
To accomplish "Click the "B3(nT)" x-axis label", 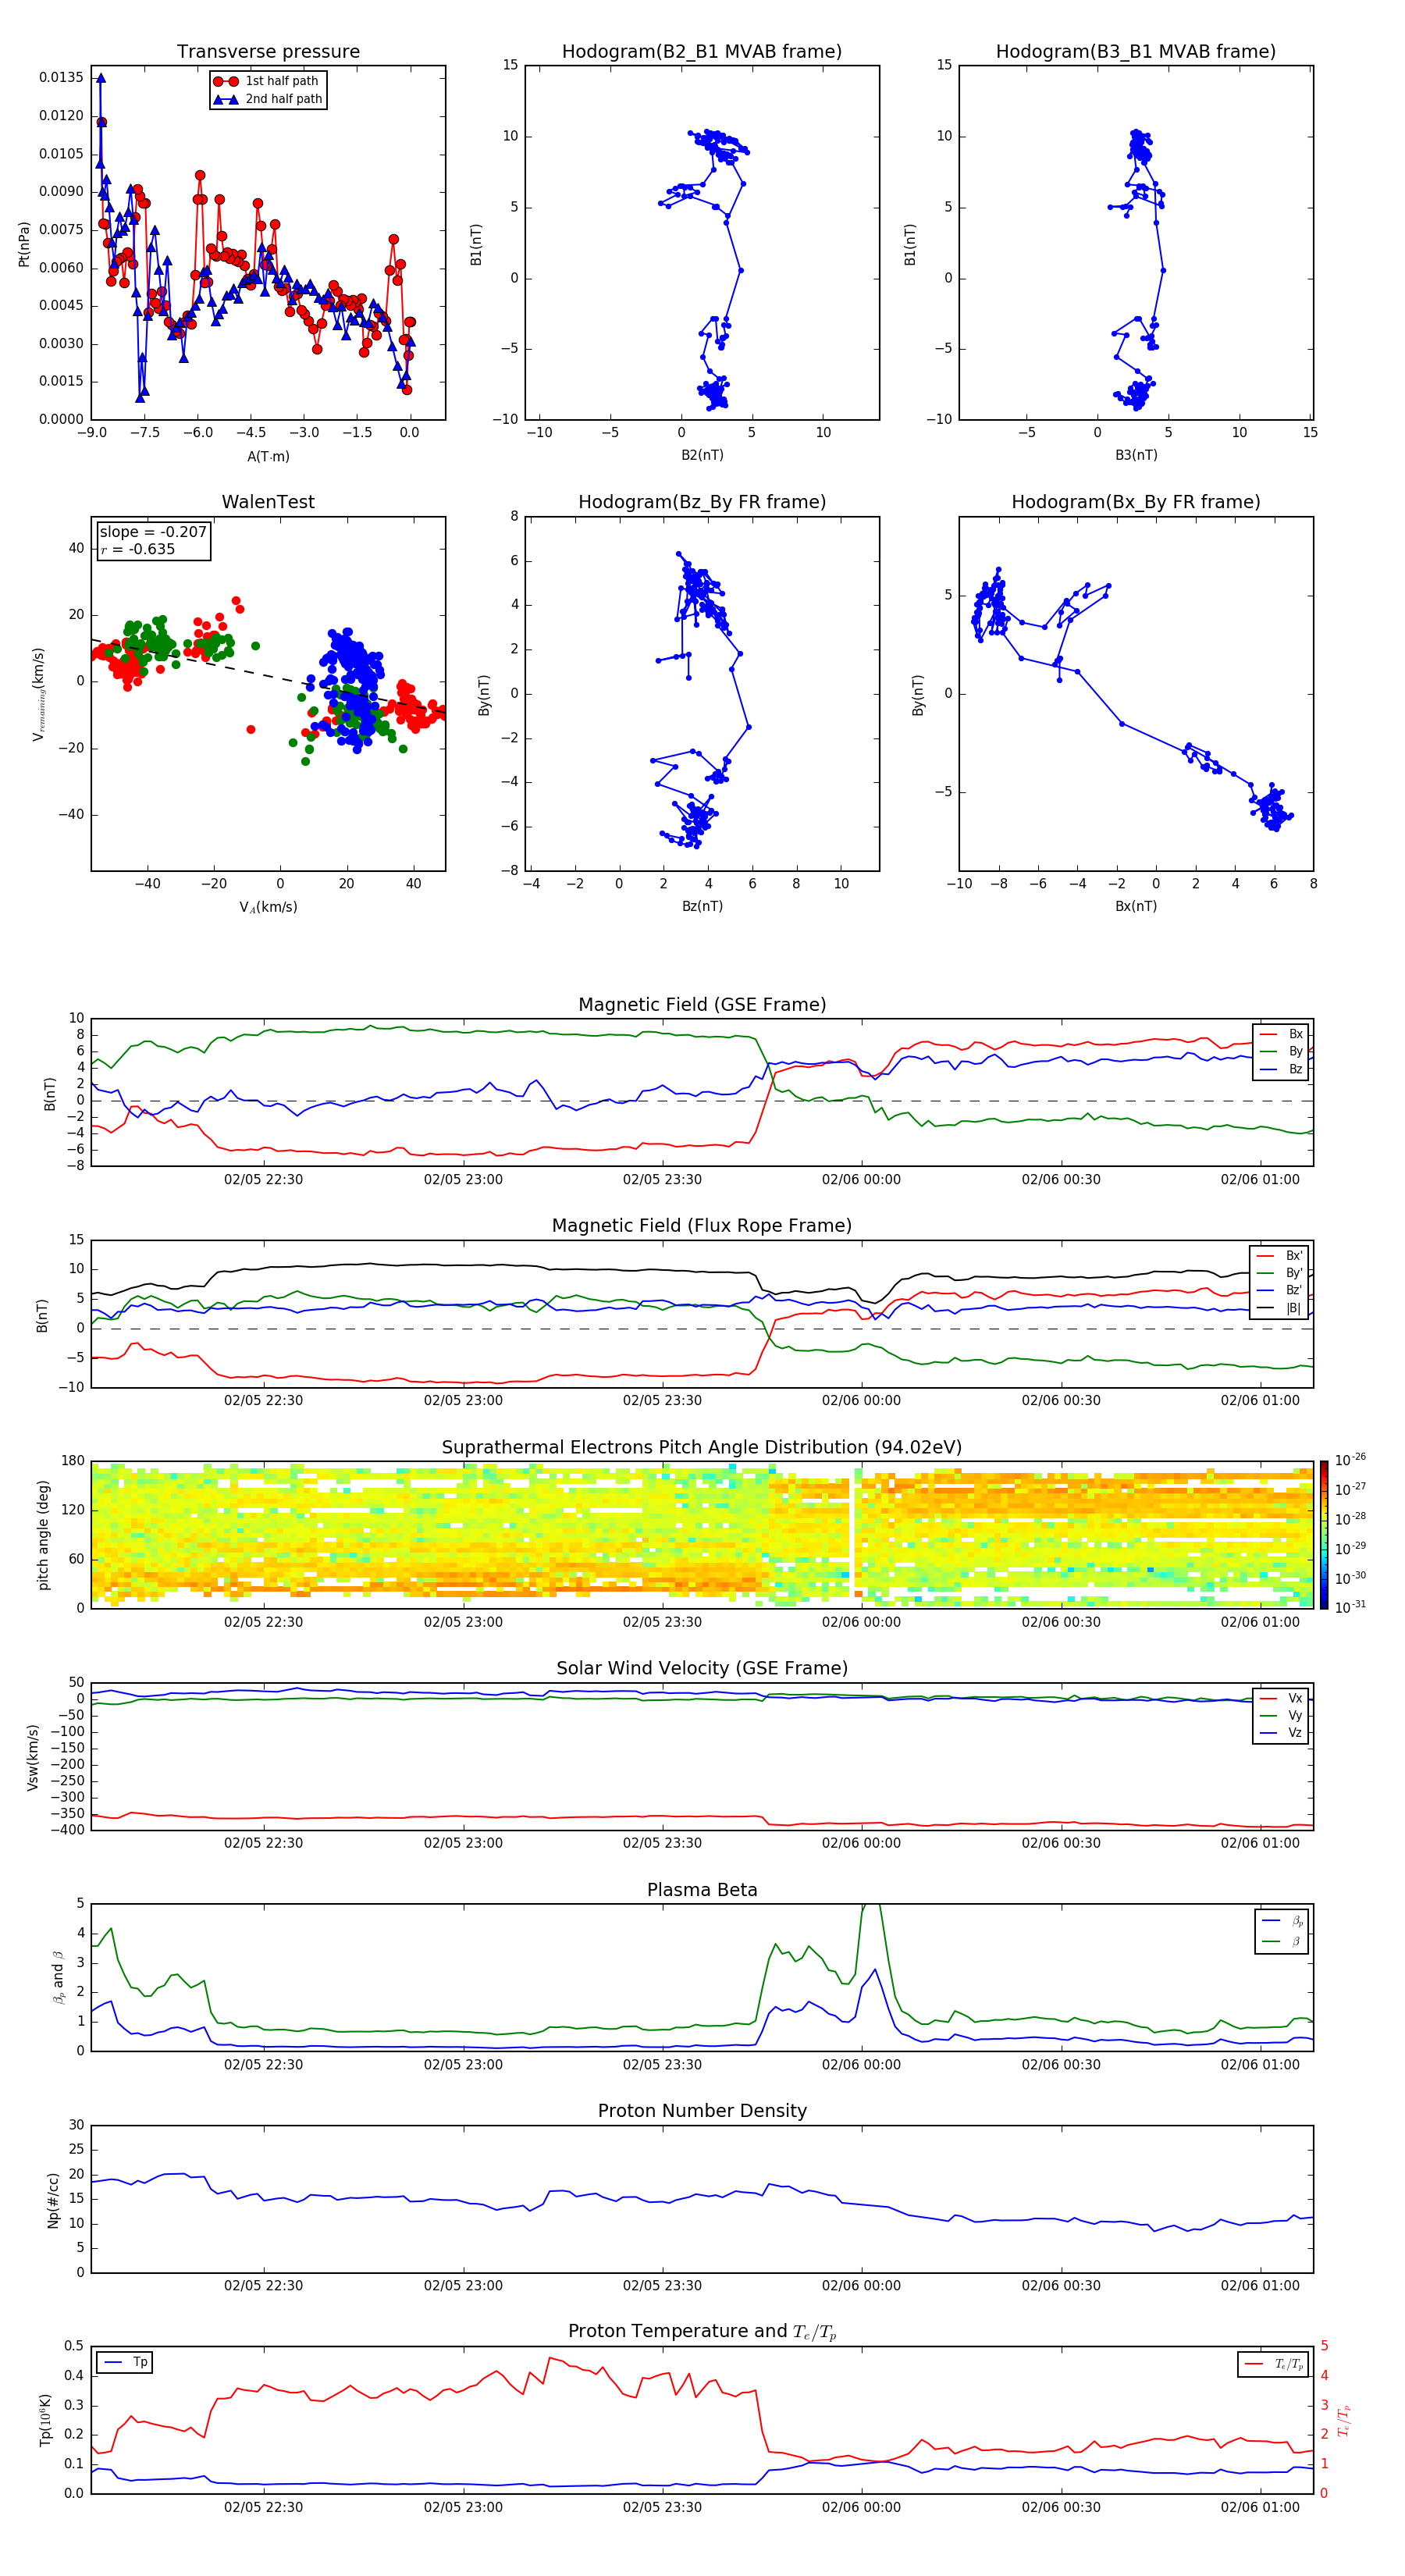I will click(1136, 455).
